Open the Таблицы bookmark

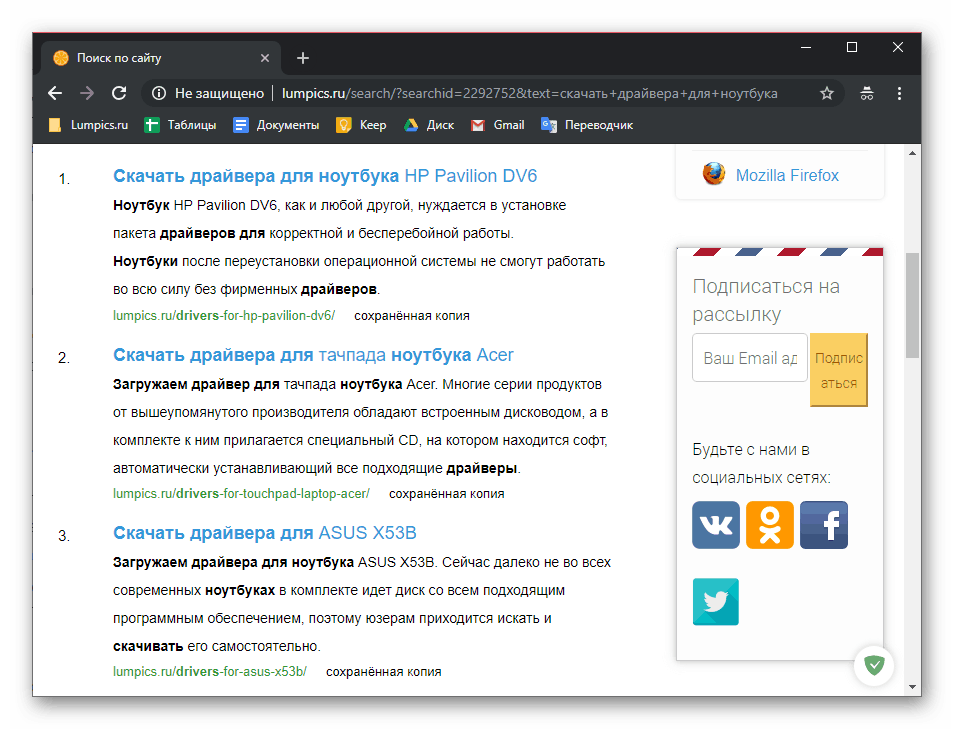[x=180, y=125]
